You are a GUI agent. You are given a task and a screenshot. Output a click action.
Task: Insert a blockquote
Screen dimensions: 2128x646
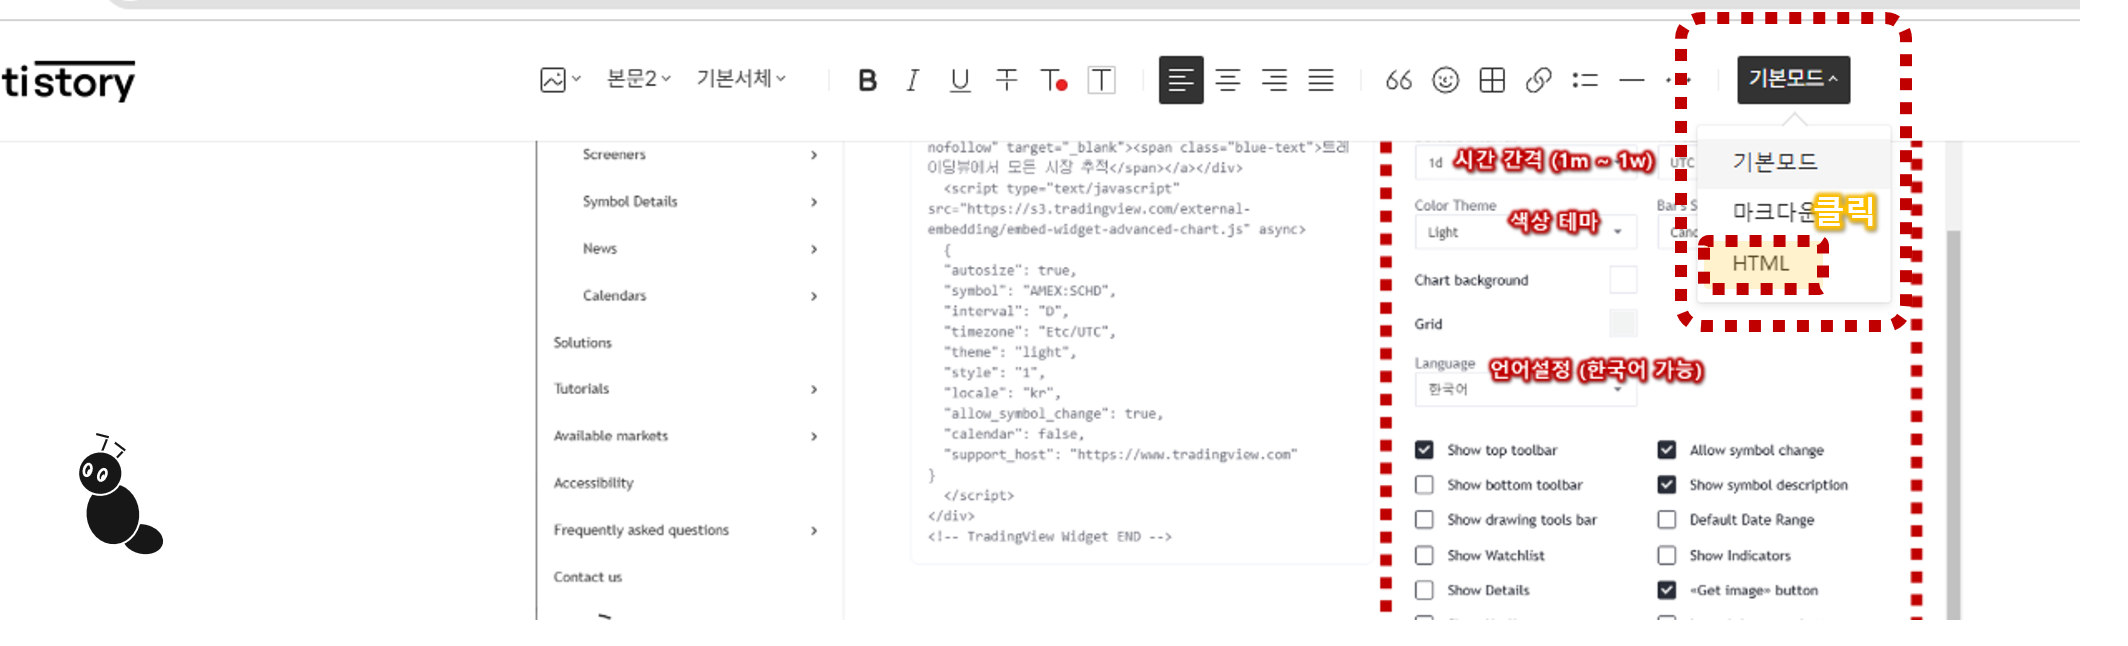(1398, 80)
